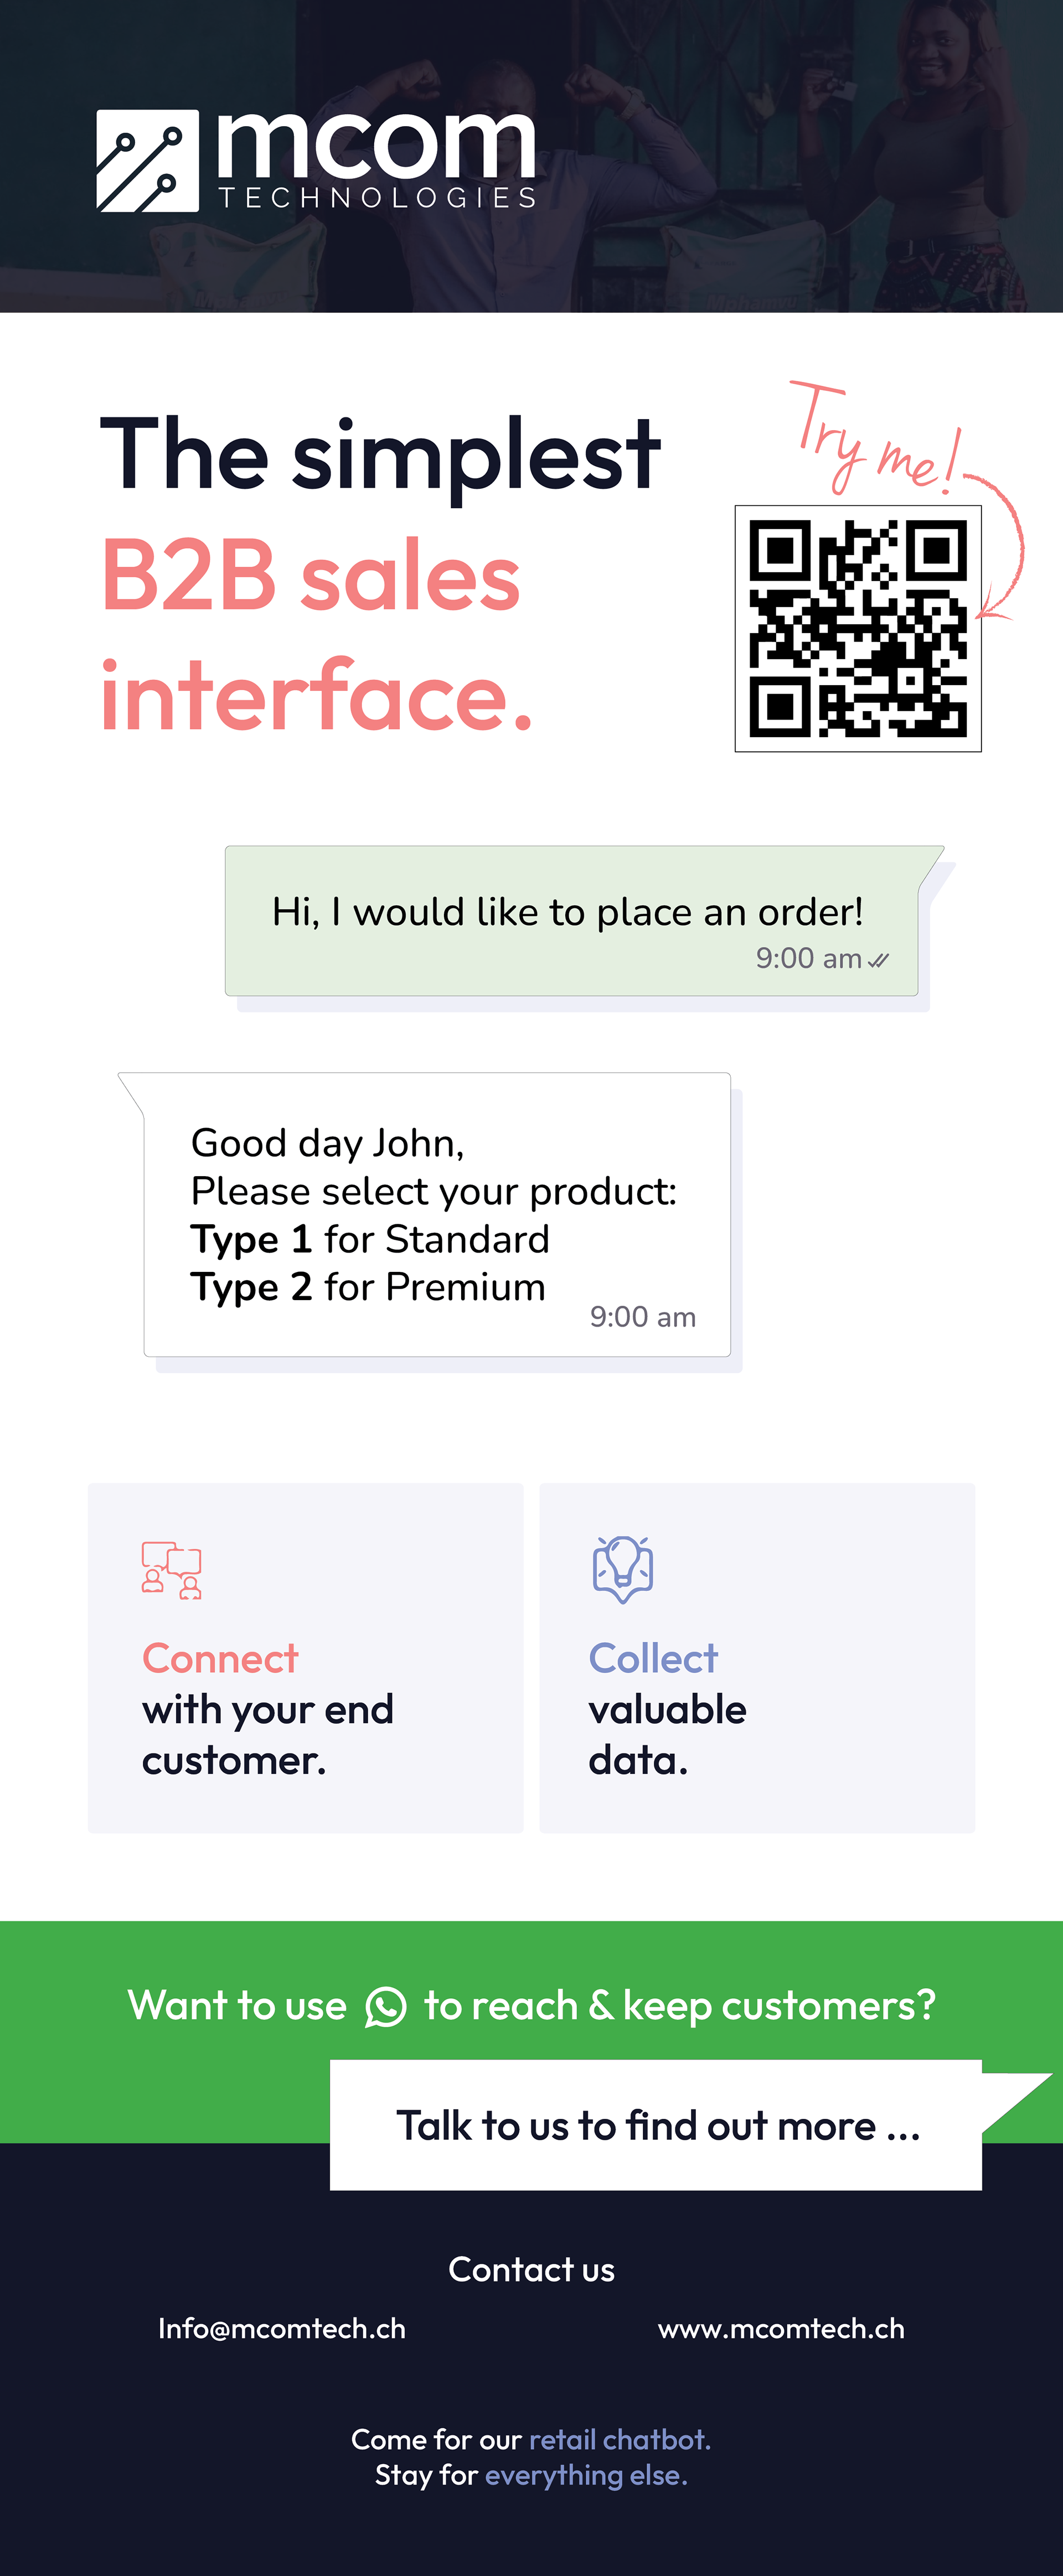The height and width of the screenshot is (2576, 1063).
Task: Click the WhatsApp icon in green banner
Action: point(386,2007)
